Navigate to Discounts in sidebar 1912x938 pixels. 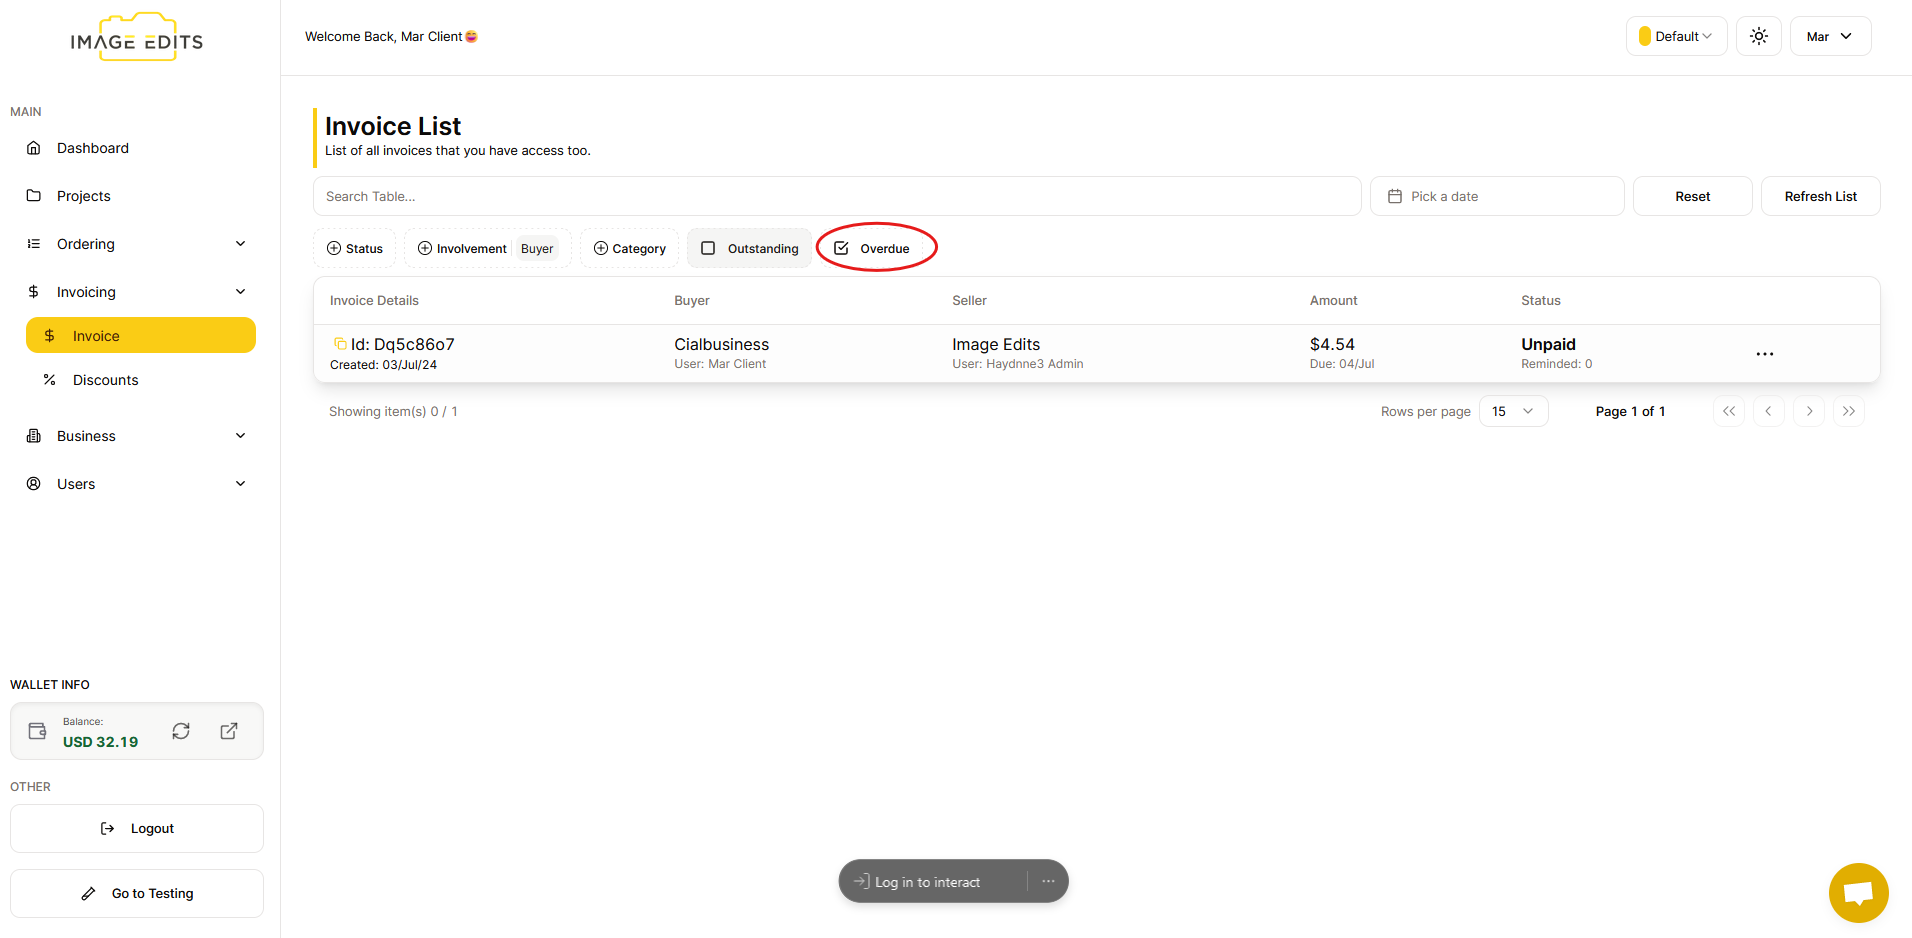(x=105, y=380)
